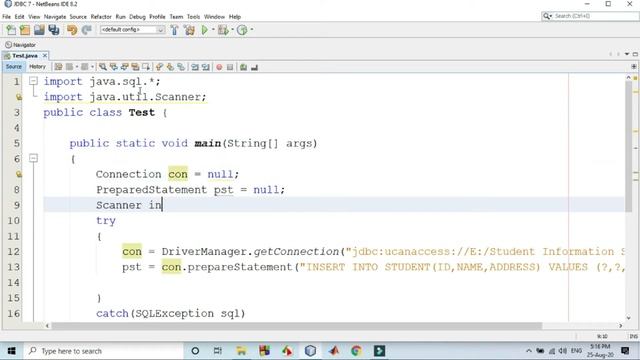Click the editor horizontal scrollbar

(x=297, y=326)
